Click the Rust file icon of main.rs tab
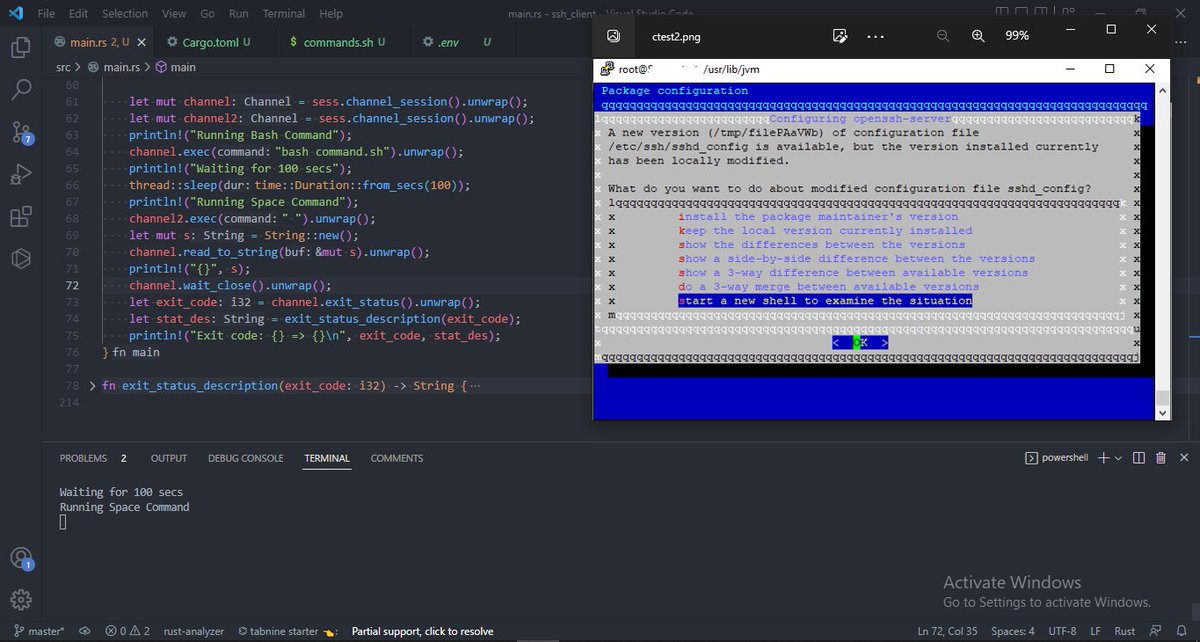1200x642 pixels. [x=60, y=42]
